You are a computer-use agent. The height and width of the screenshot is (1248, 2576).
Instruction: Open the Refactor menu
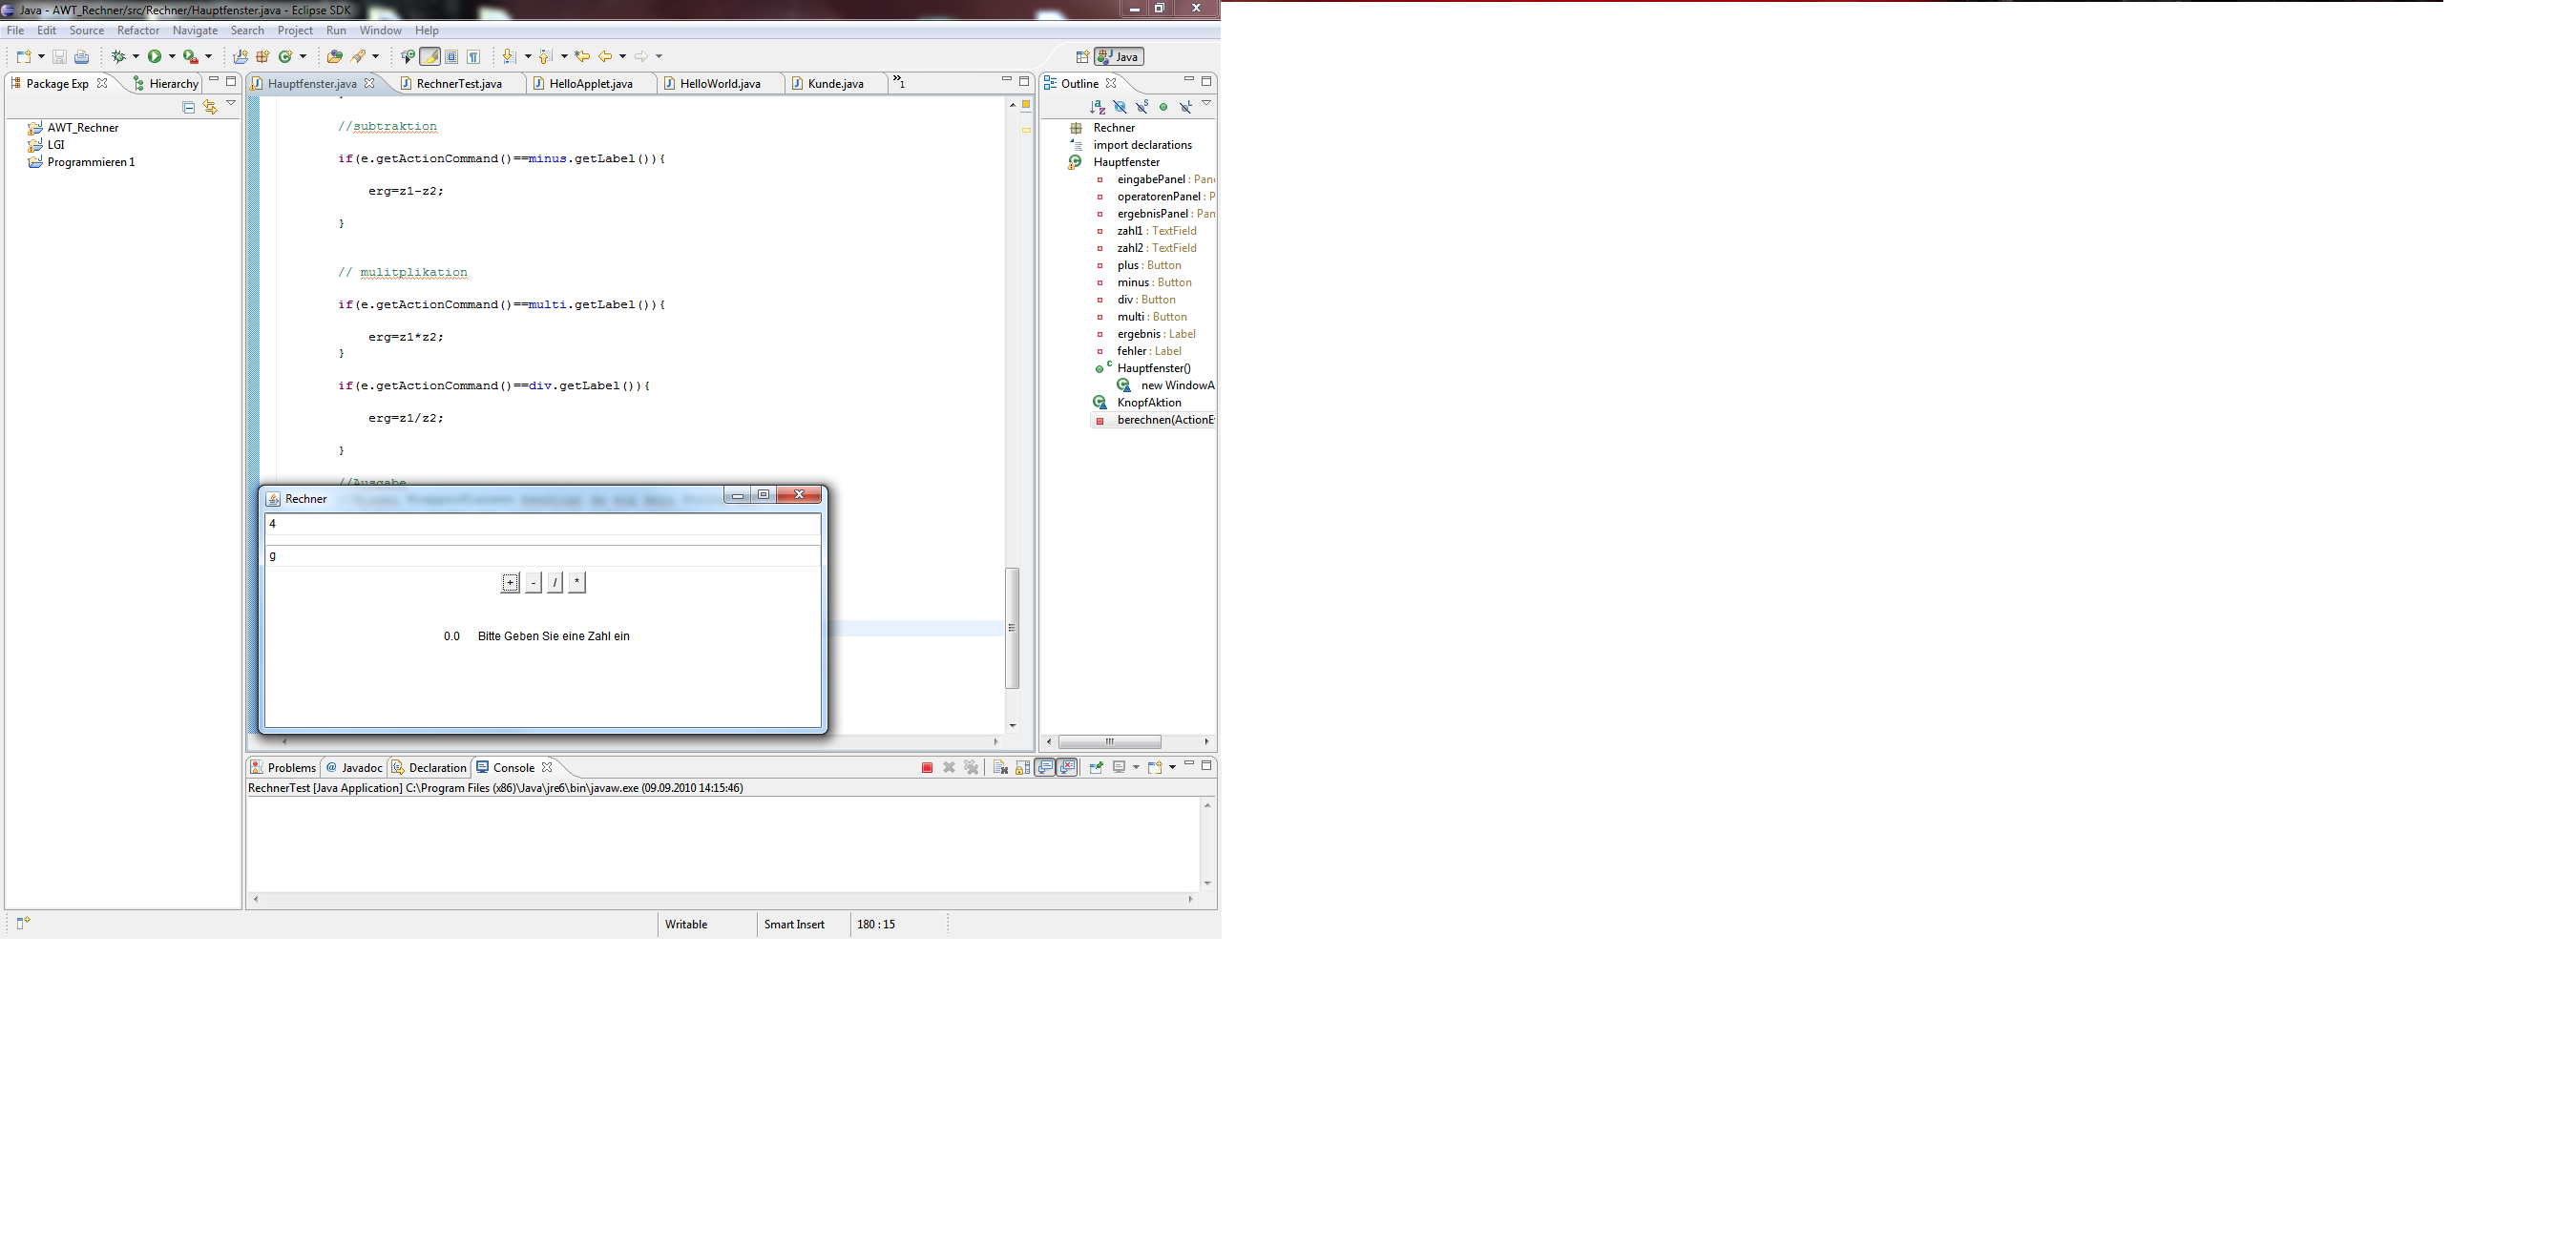coord(138,31)
